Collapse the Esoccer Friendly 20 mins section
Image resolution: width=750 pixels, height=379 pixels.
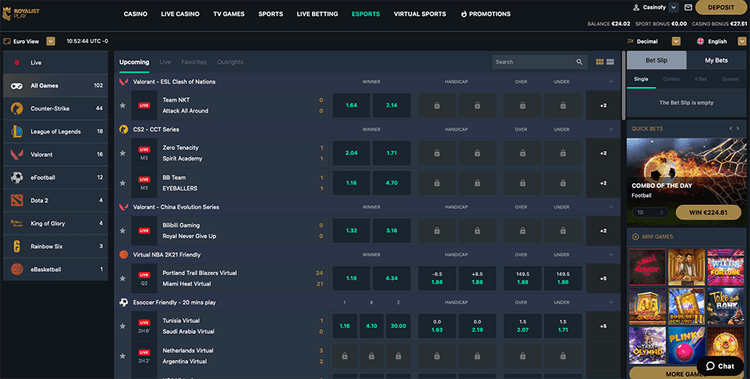pos(611,302)
